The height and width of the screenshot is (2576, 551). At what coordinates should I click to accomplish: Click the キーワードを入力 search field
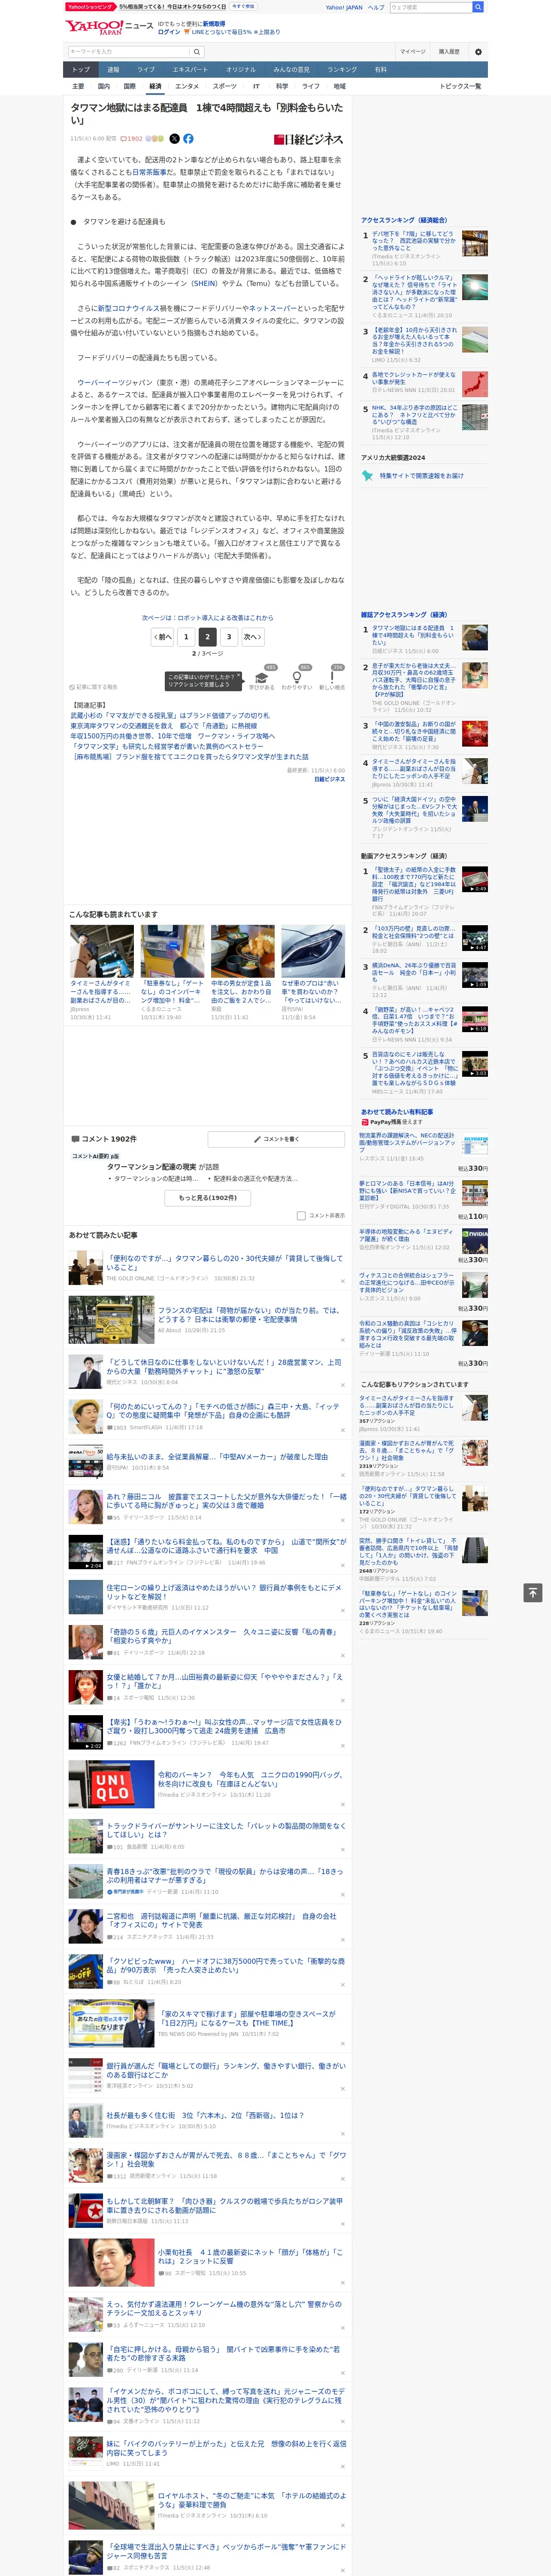pos(129,52)
